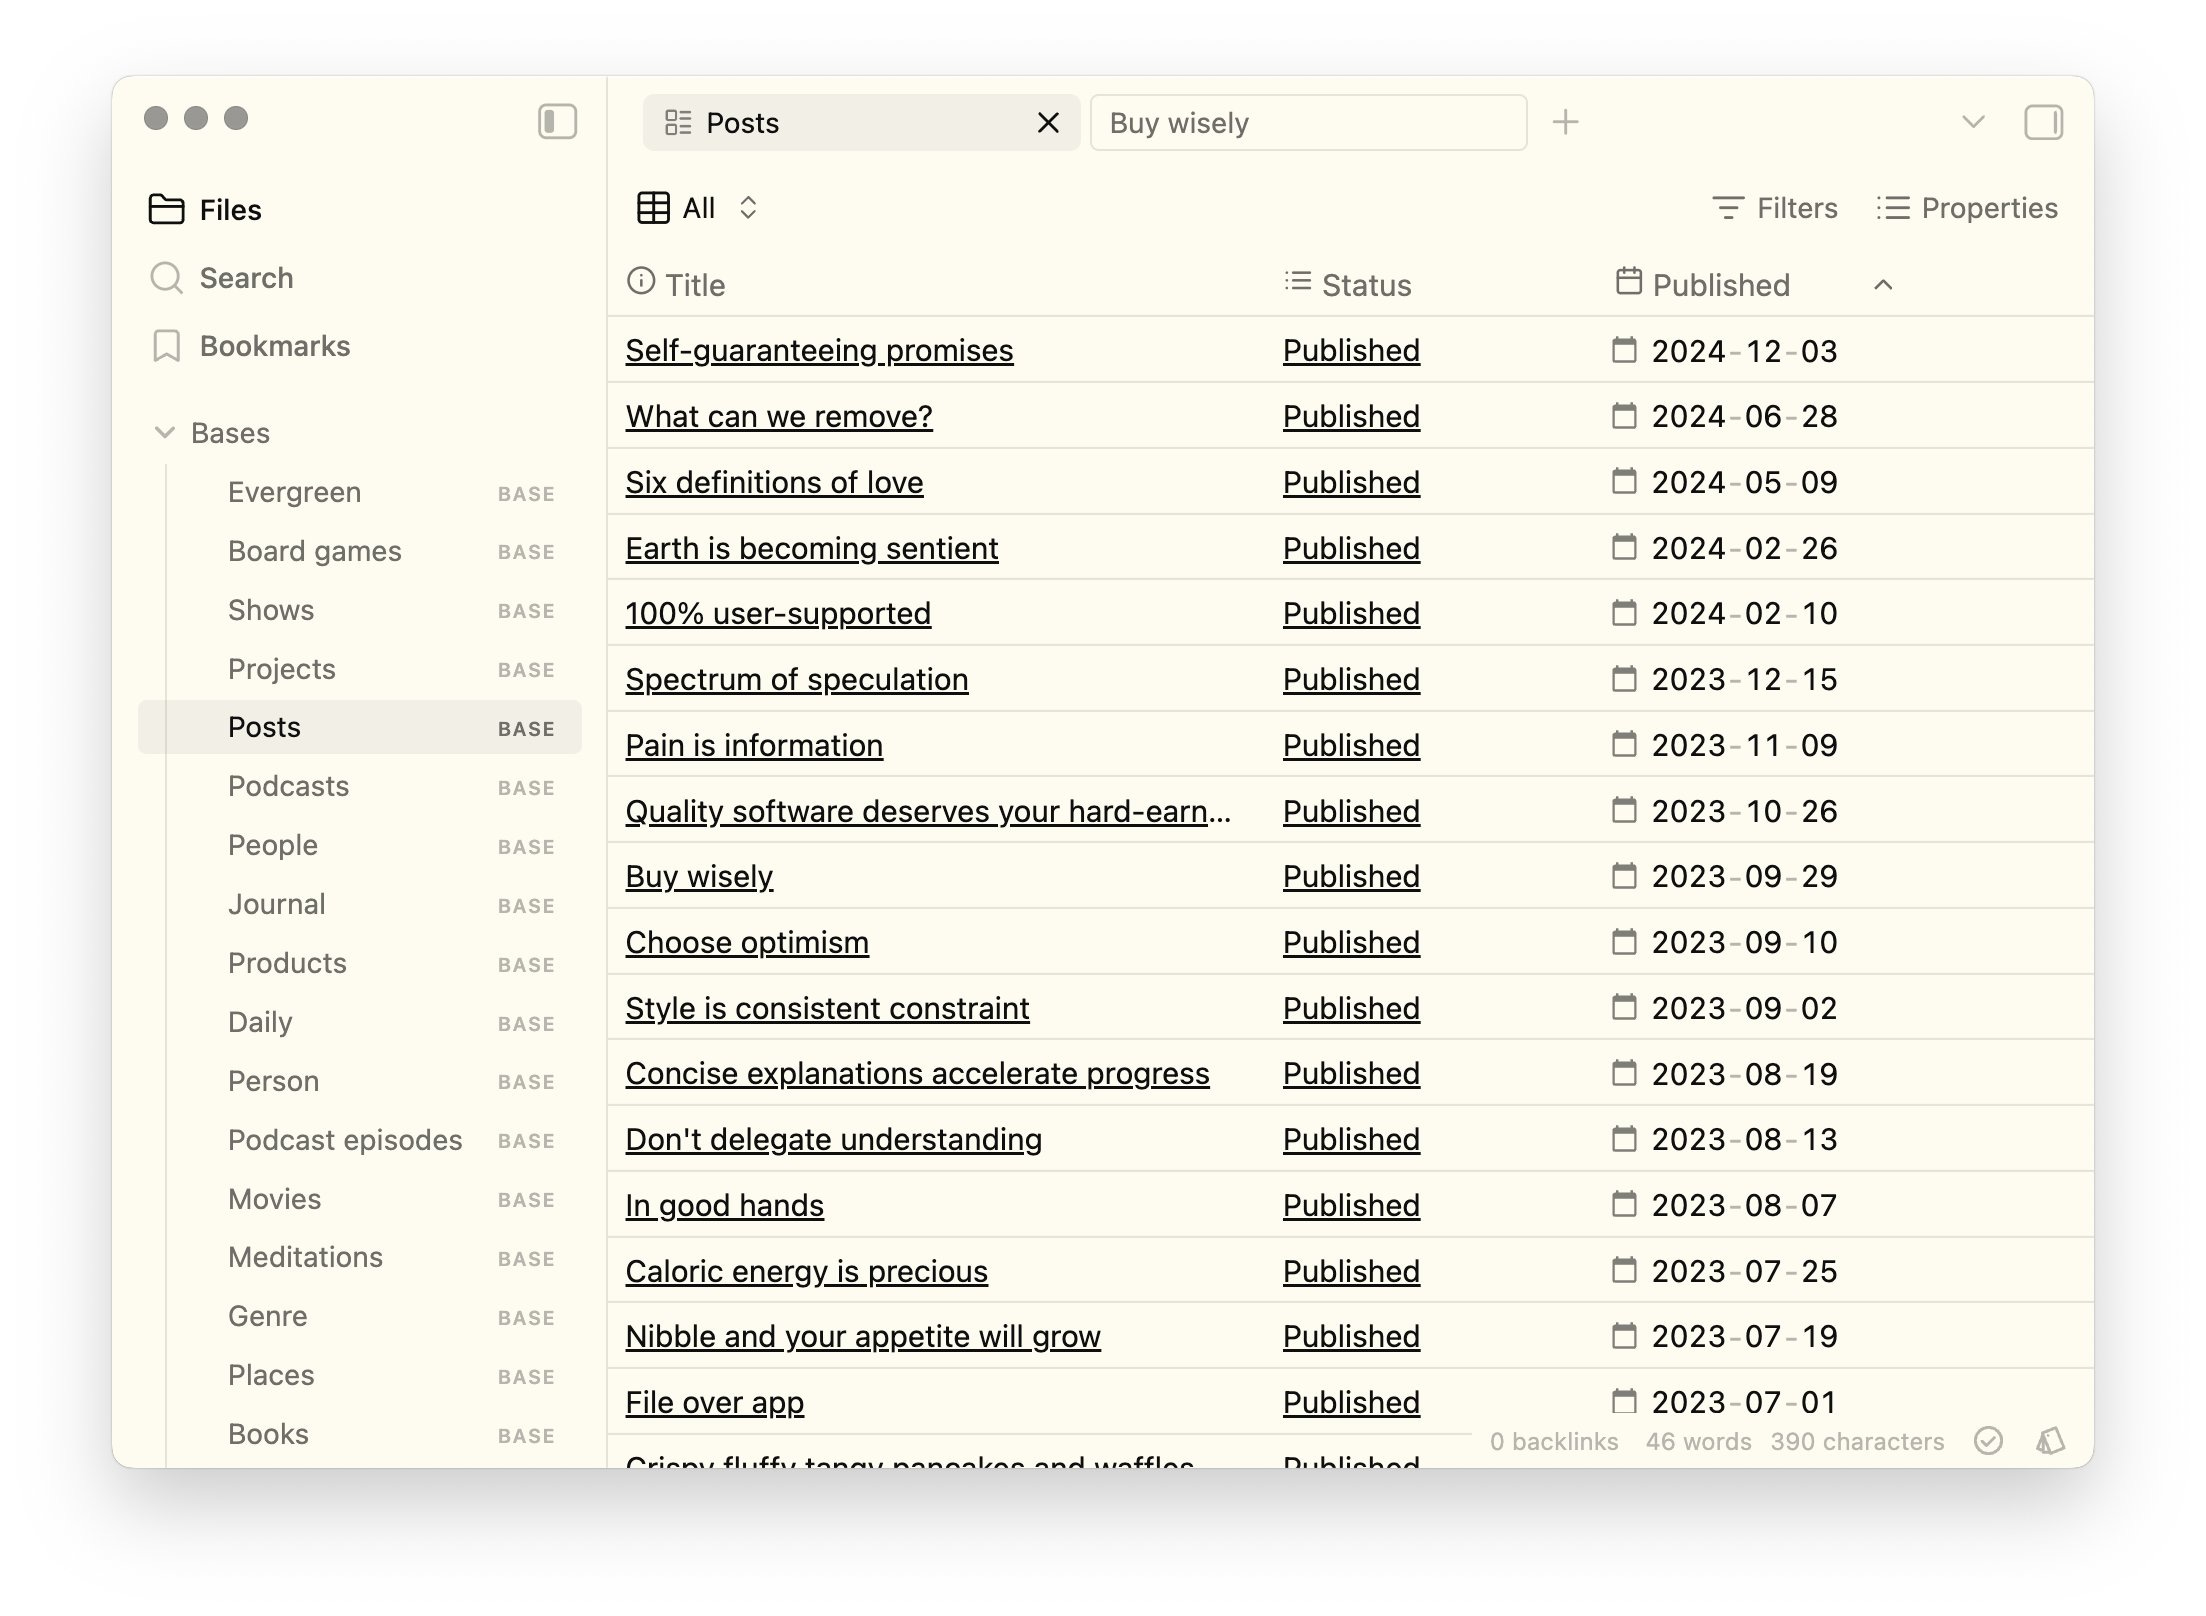This screenshot has width=2206, height=1616.
Task: Open the Pain is information link
Action: pyautogui.click(x=754, y=745)
